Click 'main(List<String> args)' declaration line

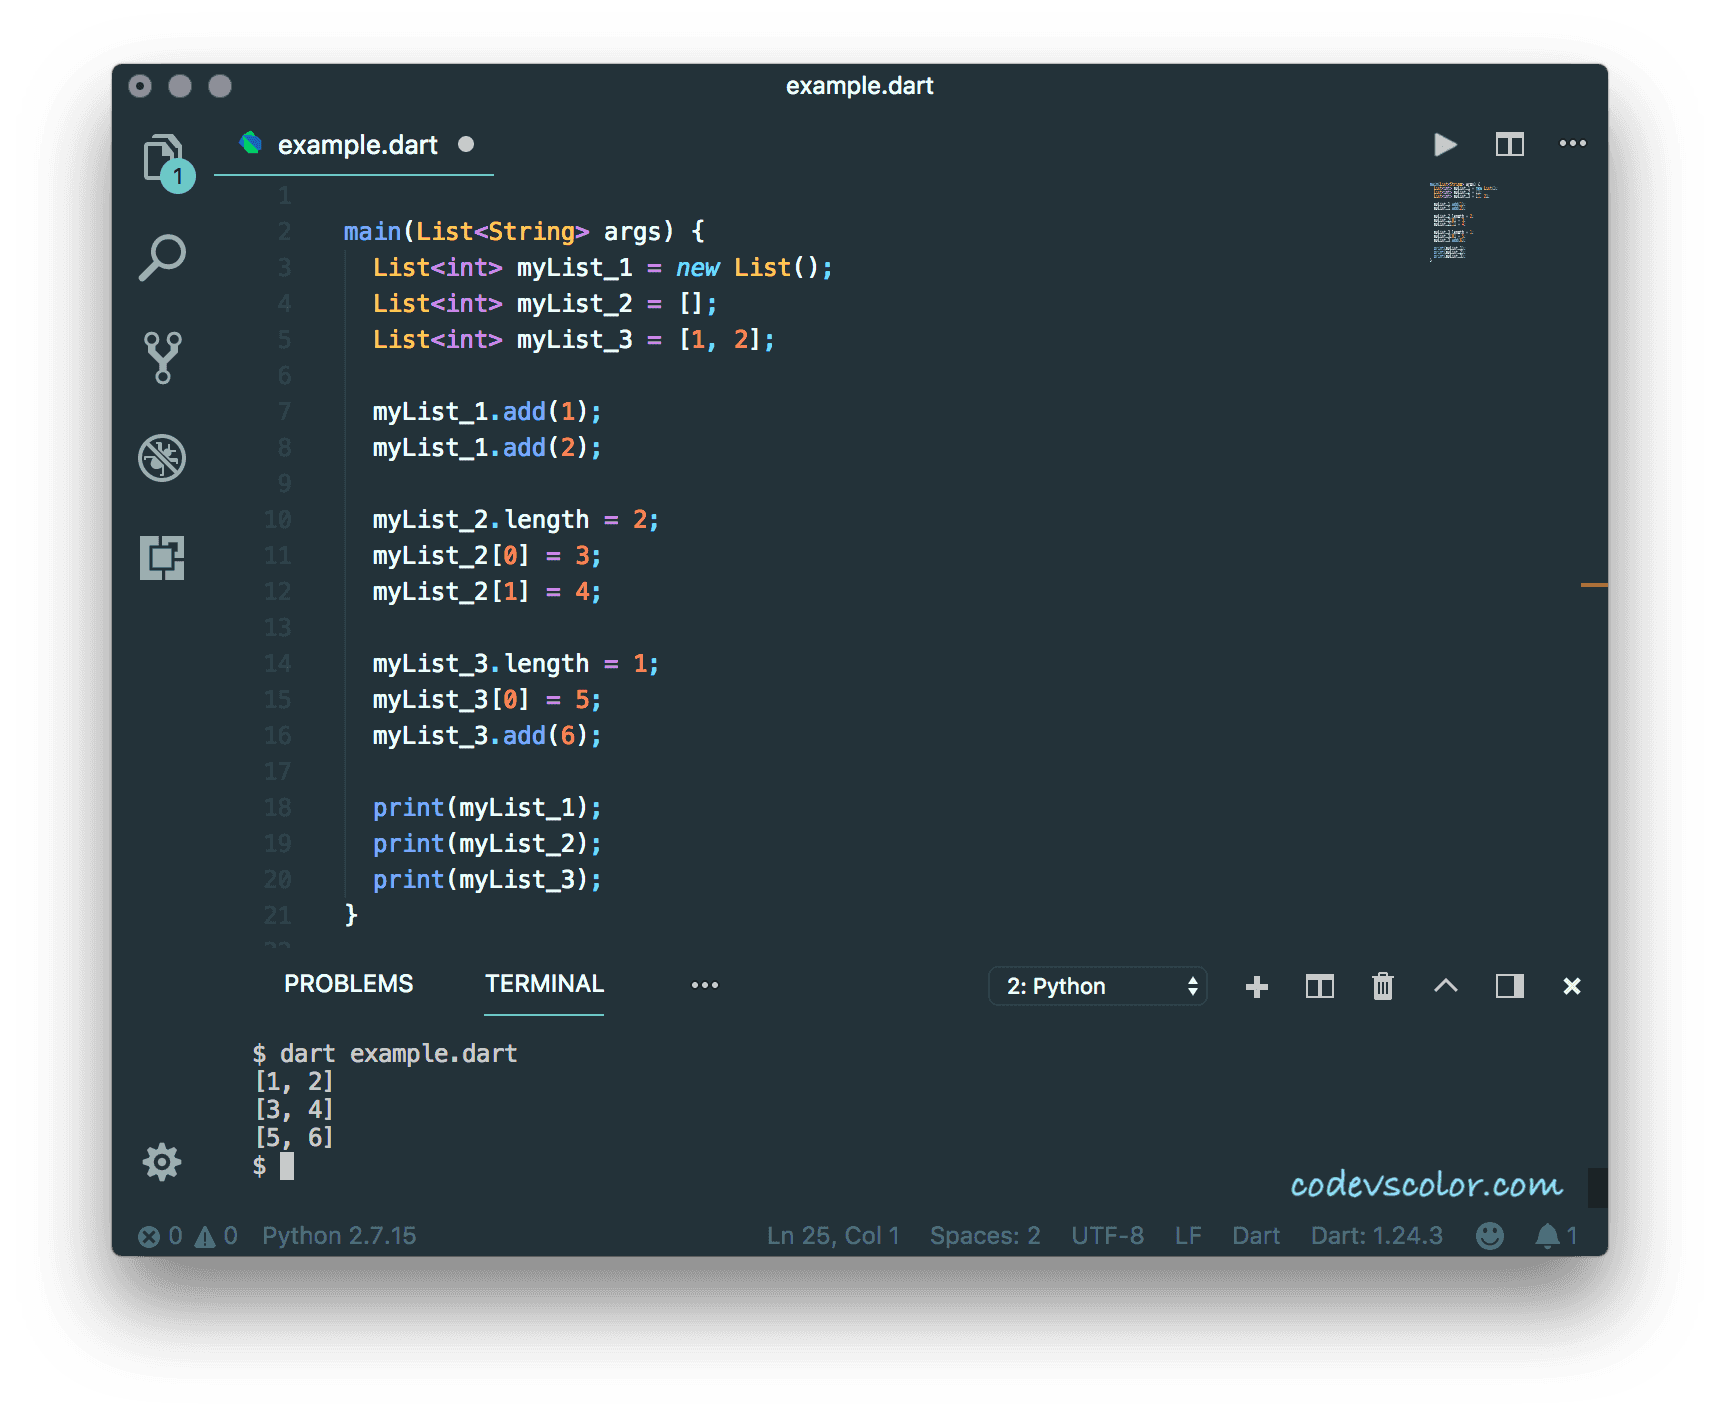point(524,232)
